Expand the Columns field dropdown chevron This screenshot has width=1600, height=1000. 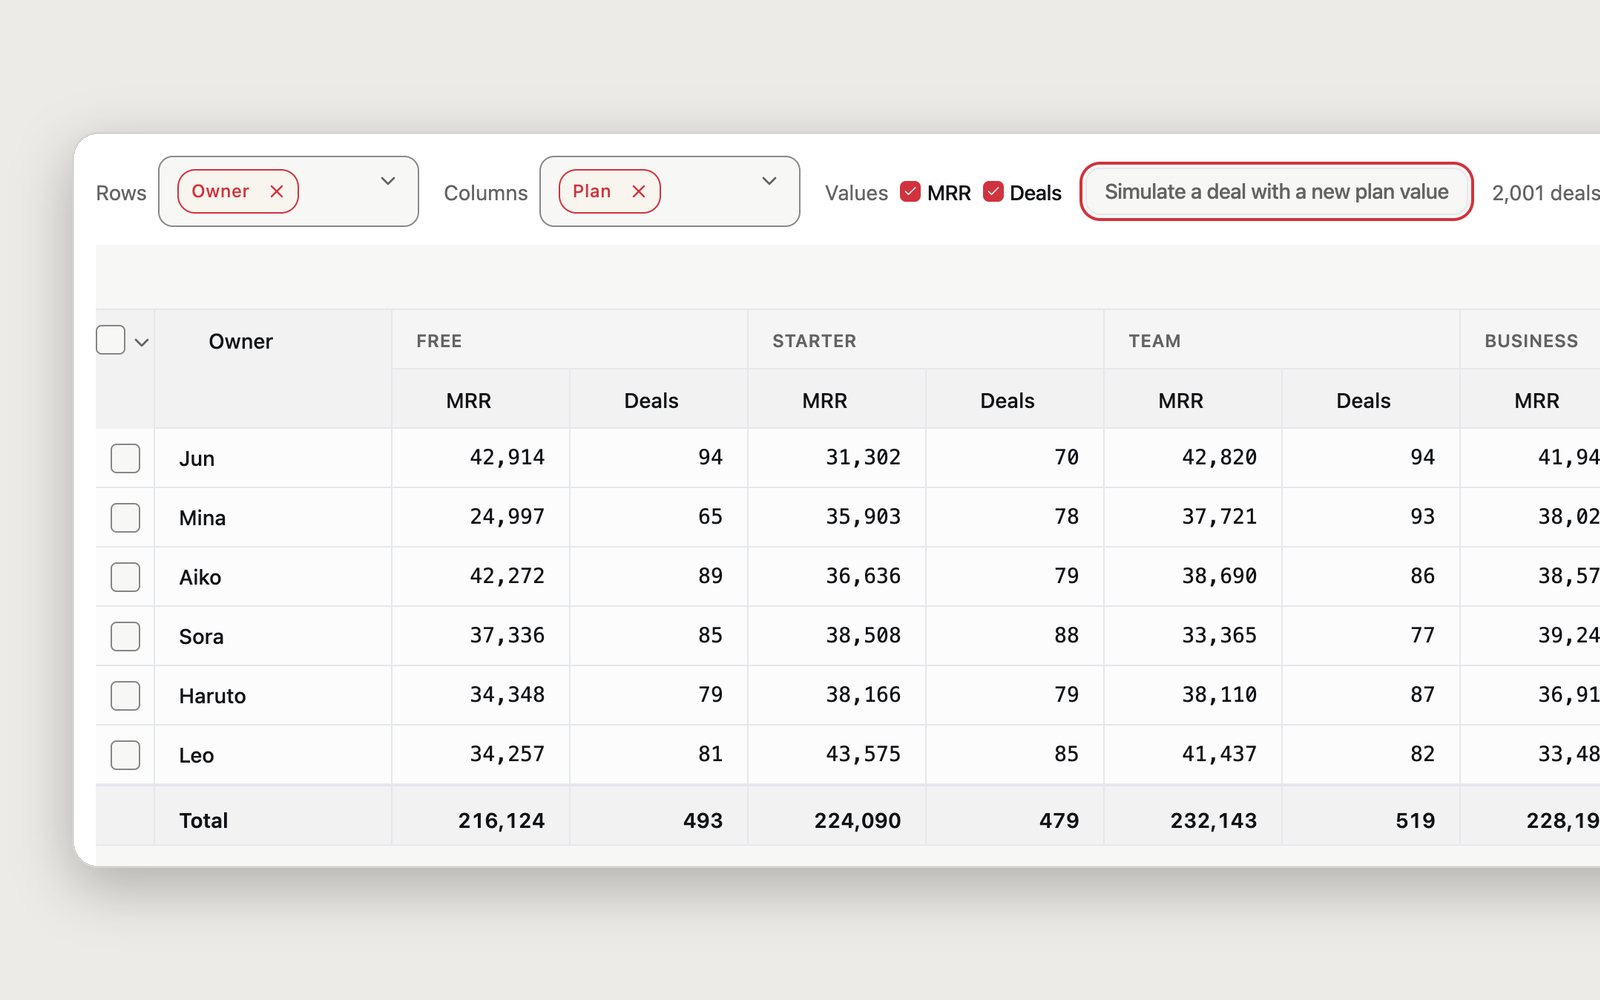point(769,181)
